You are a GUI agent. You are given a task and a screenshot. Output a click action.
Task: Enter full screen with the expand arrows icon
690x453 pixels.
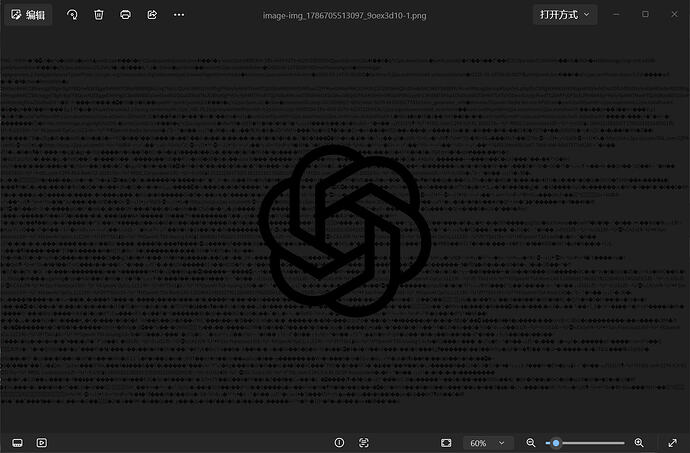tap(672, 443)
